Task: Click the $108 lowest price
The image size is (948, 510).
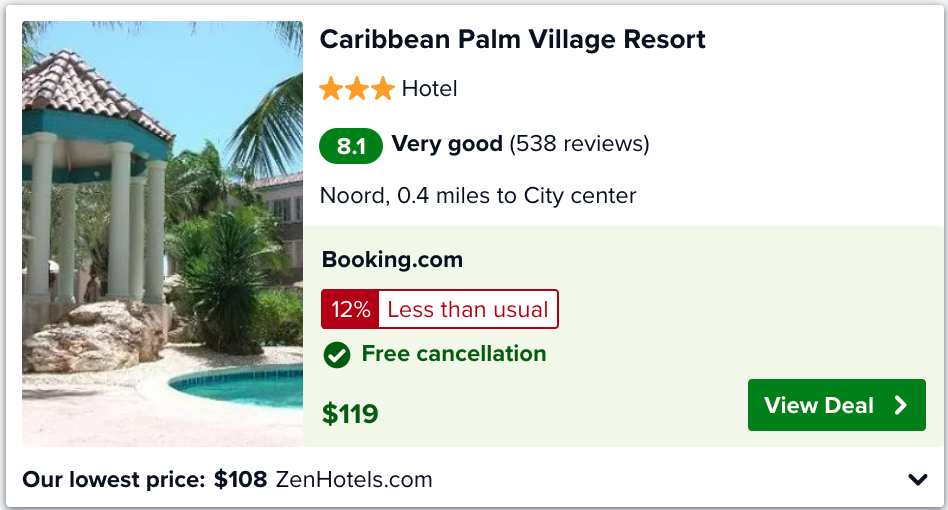Action: click(241, 480)
